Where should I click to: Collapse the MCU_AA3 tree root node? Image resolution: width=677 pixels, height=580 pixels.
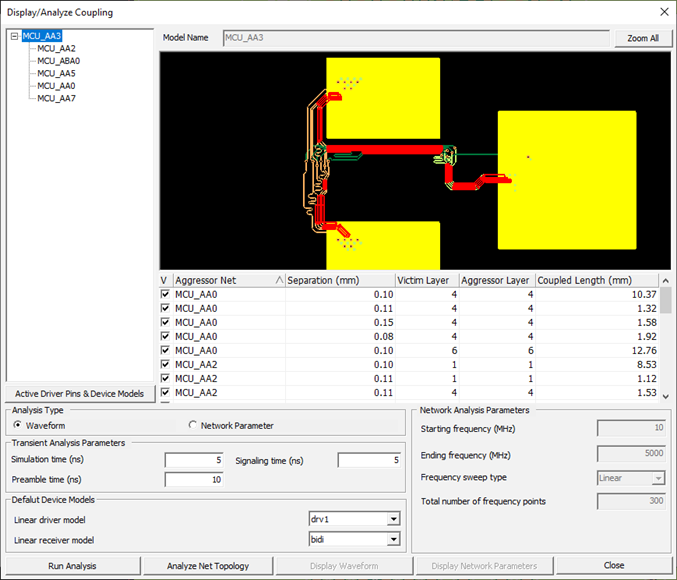coord(14,37)
